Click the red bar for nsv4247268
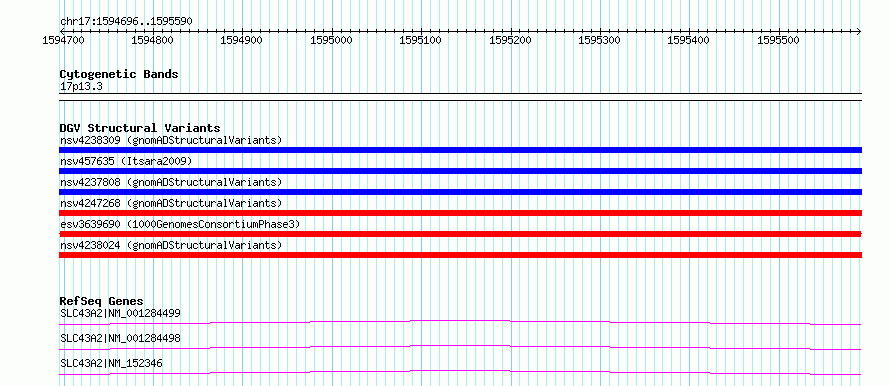Screen dimensions: 890x386 460,213
